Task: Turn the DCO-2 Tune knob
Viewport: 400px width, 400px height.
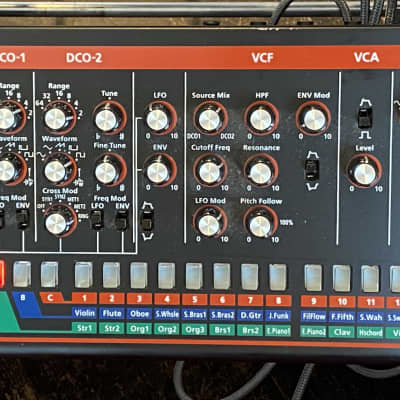Action: coord(109,118)
